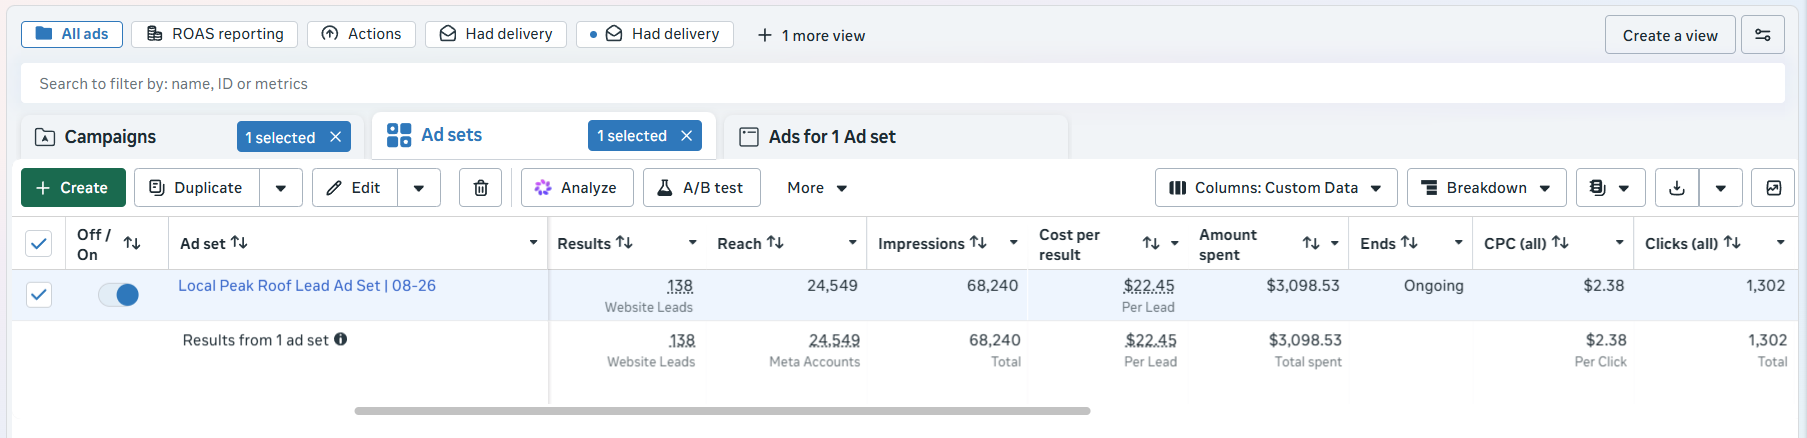Click the 24,549 total reach summary value

coord(834,341)
